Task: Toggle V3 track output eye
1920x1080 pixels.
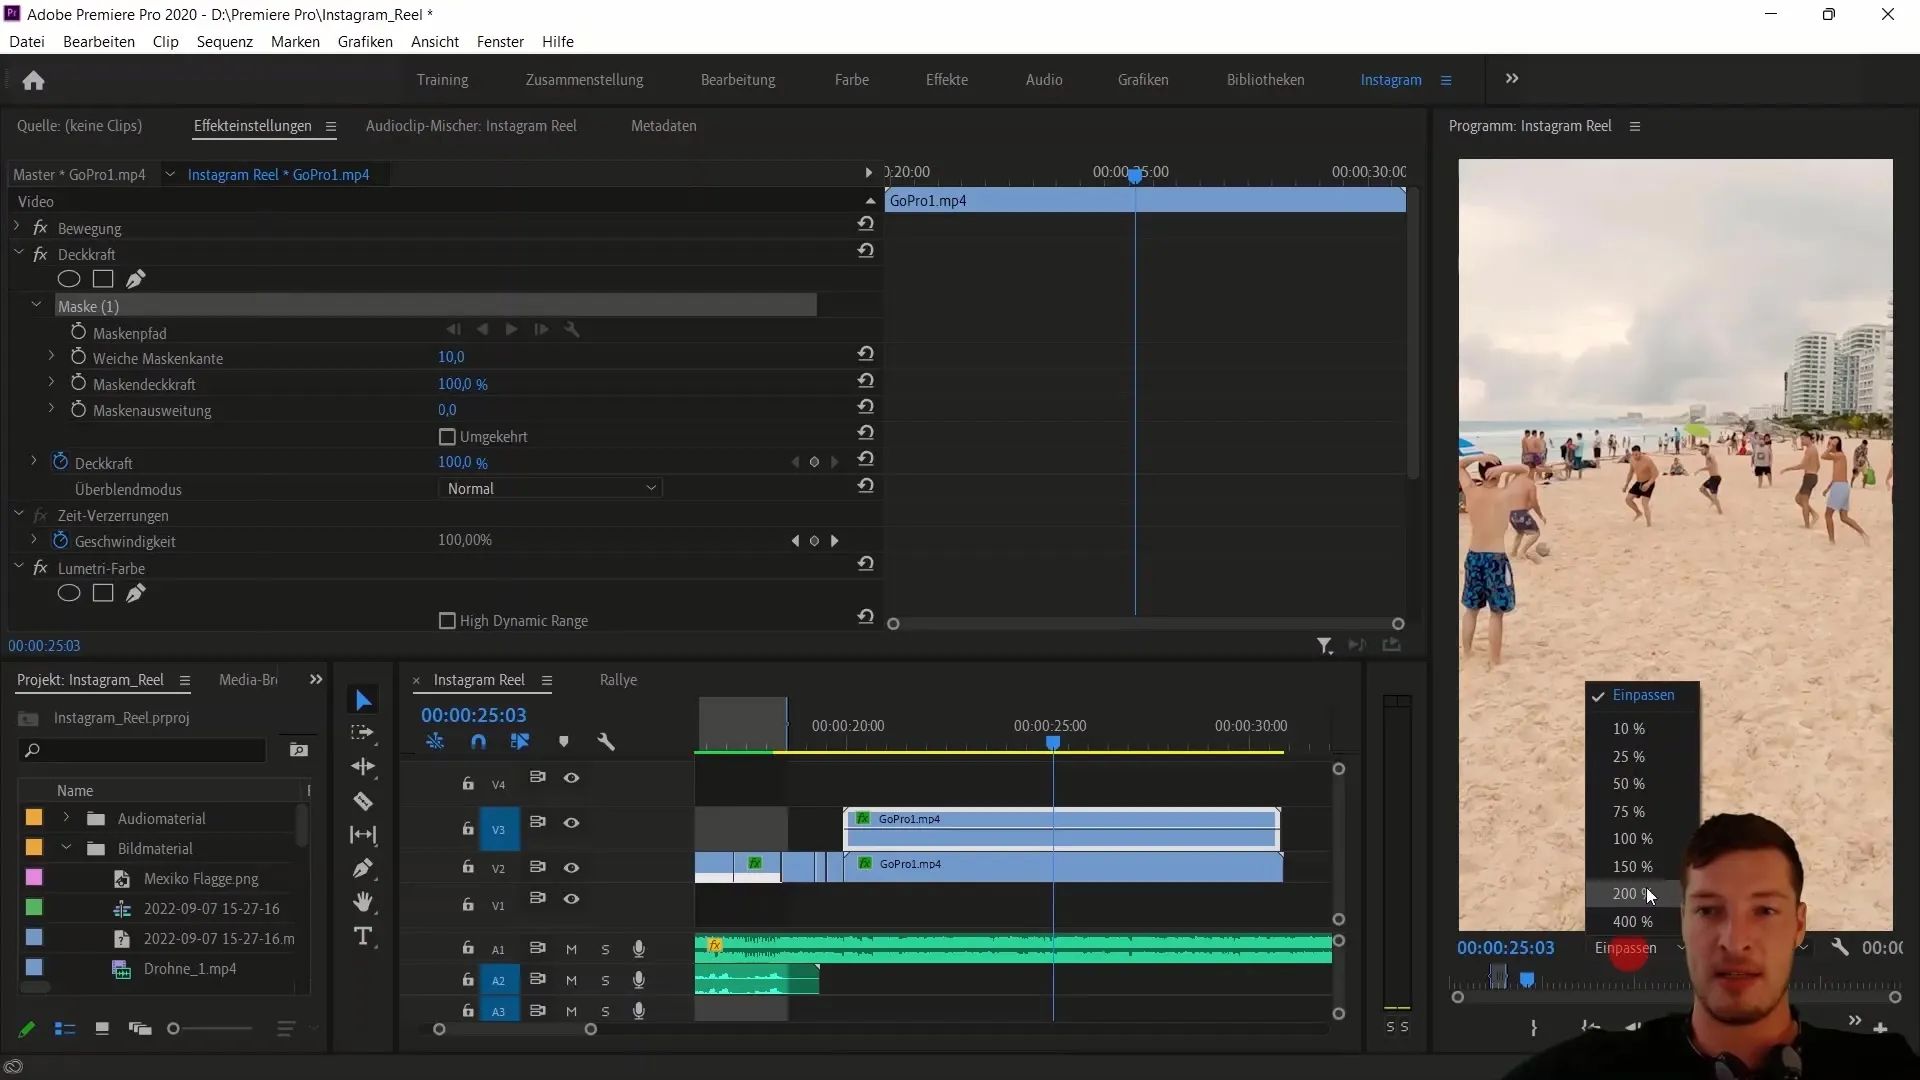Action: 571,823
